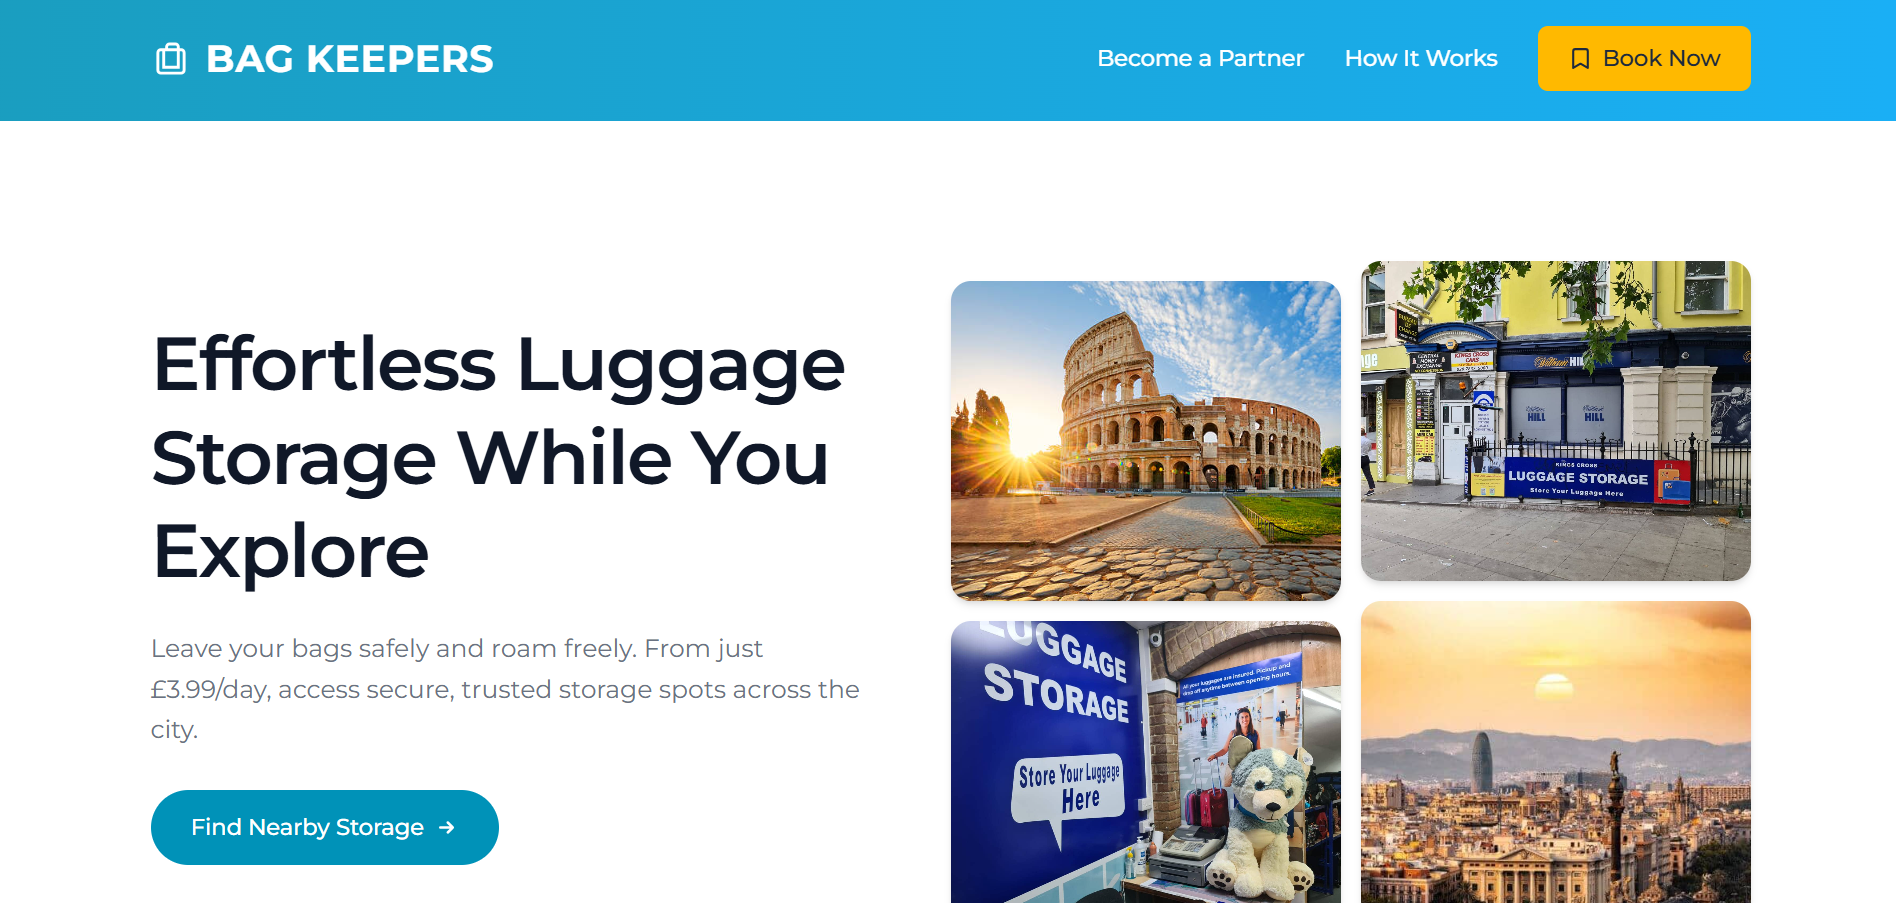This screenshot has height=903, width=1896.
Task: Open the photo of the blue Luggage Storage sign
Action: (x=1146, y=762)
